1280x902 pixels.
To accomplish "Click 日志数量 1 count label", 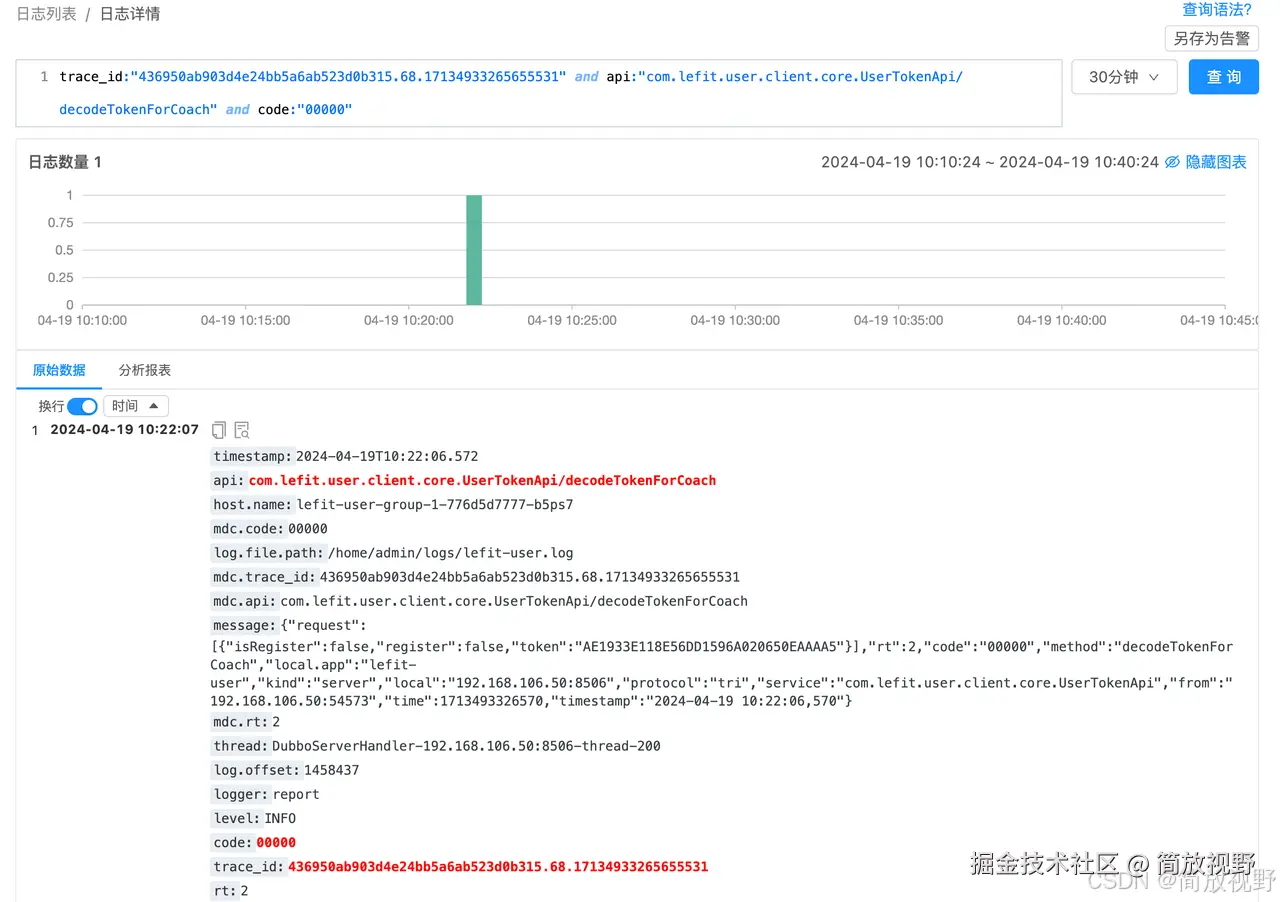I will click(65, 162).
